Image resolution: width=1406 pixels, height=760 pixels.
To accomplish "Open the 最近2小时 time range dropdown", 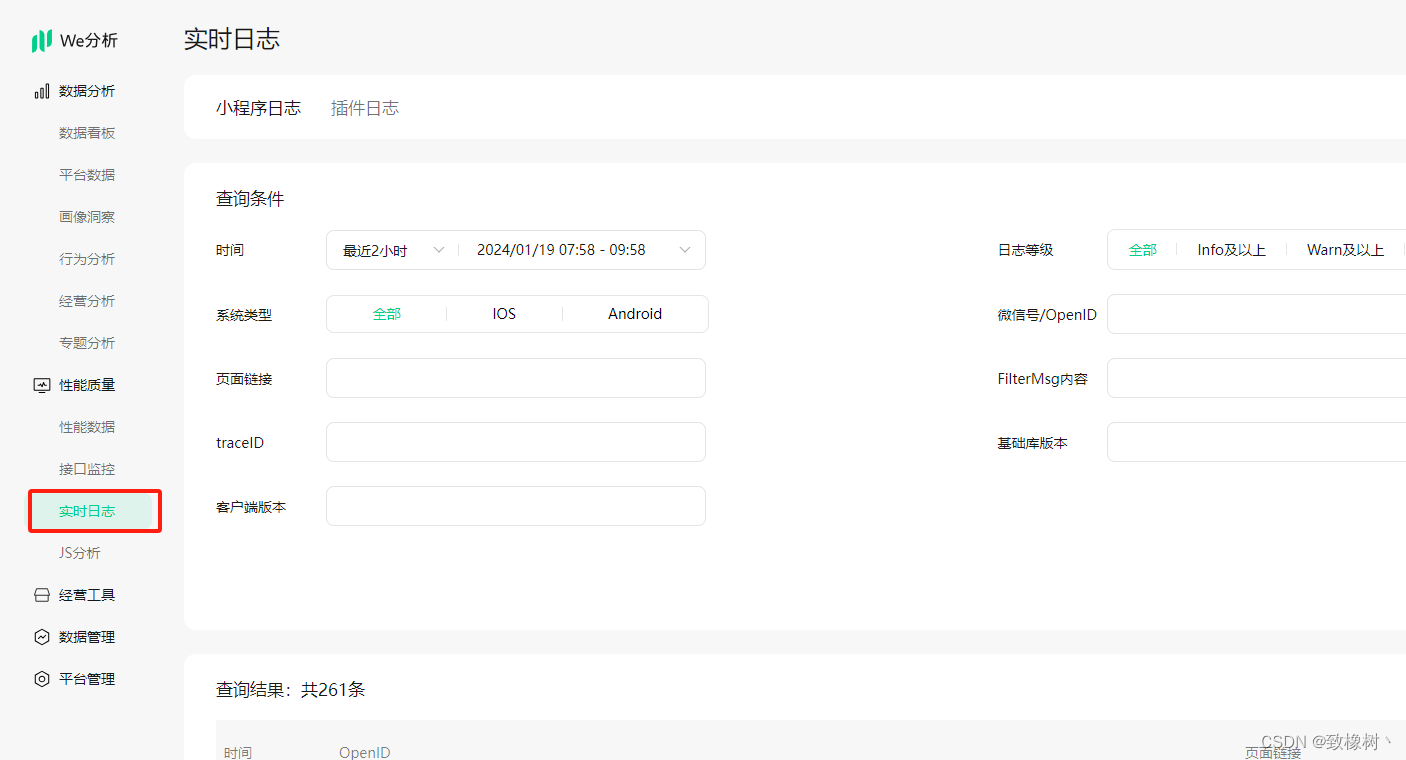I will pos(393,250).
